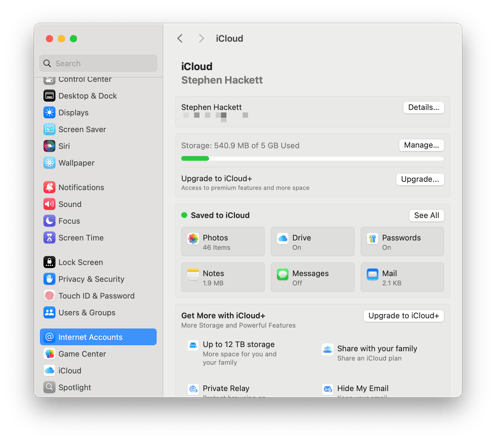Click the Screen Time hourglass icon
The height and width of the screenshot is (442, 496).
(x=49, y=238)
